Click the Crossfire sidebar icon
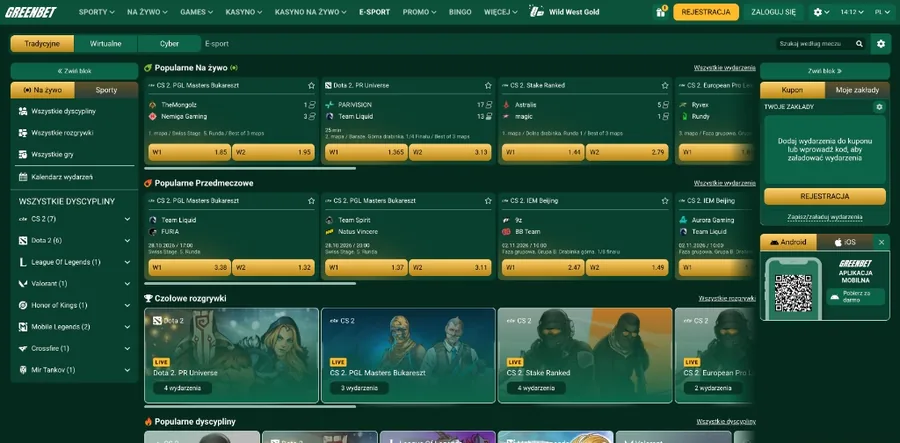The image size is (900, 443). coord(23,348)
